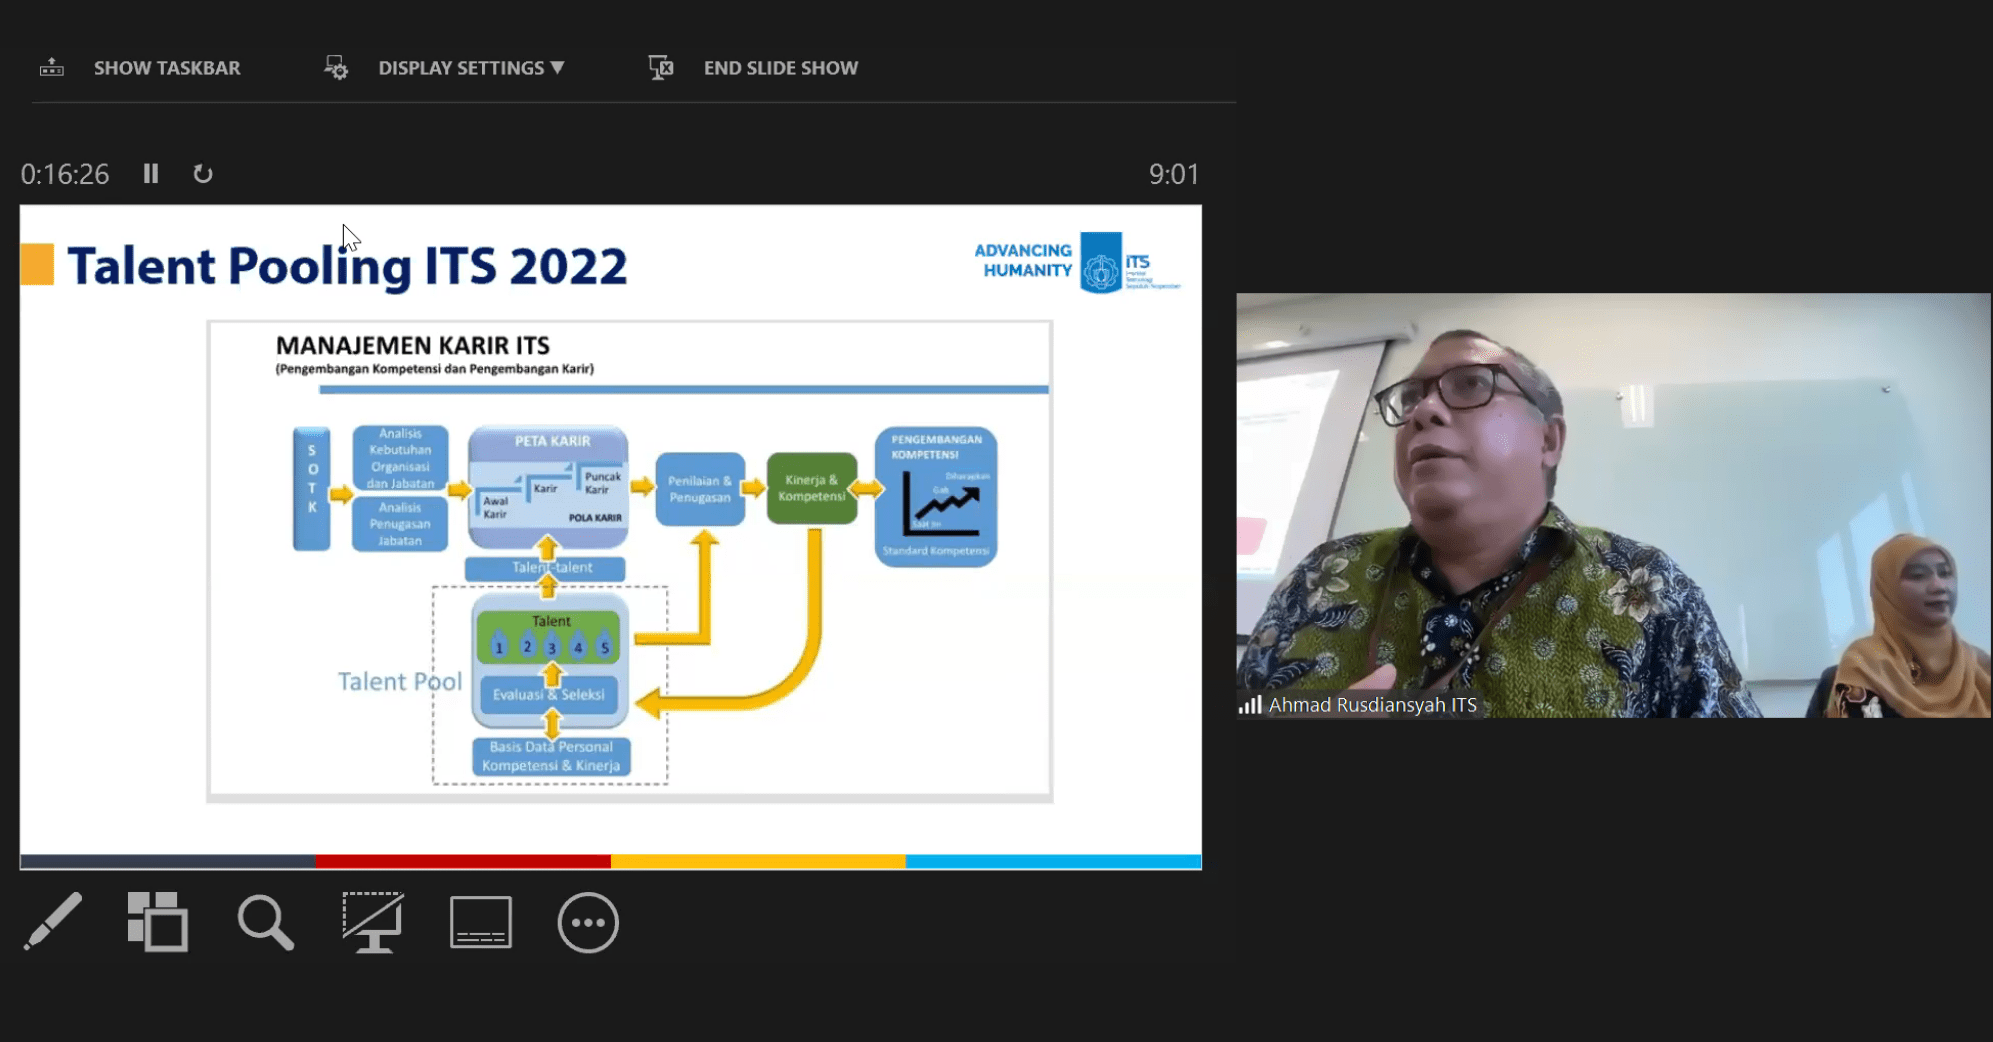Pause the presentation timer
1993x1042 pixels.
click(151, 174)
